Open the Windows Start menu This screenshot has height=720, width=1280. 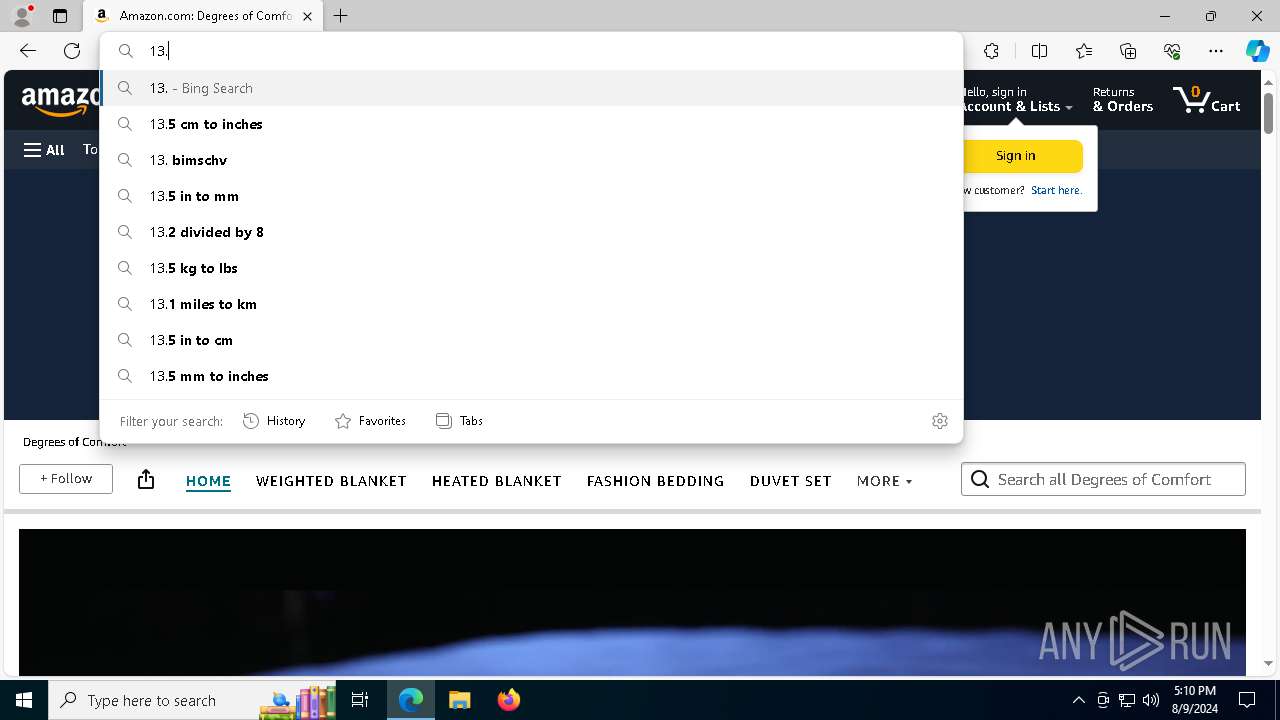[24, 700]
